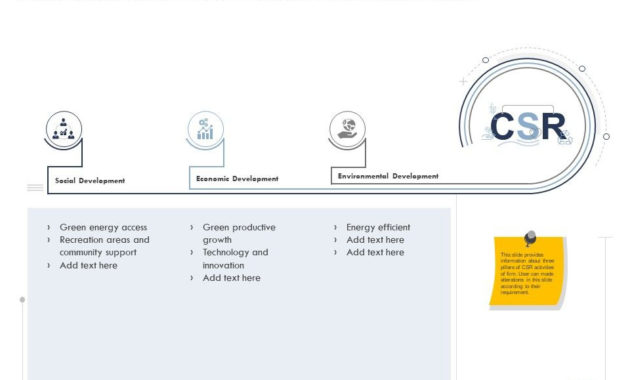Click 'Add text here' under Economic Development
630x380 pixels.
point(231,278)
